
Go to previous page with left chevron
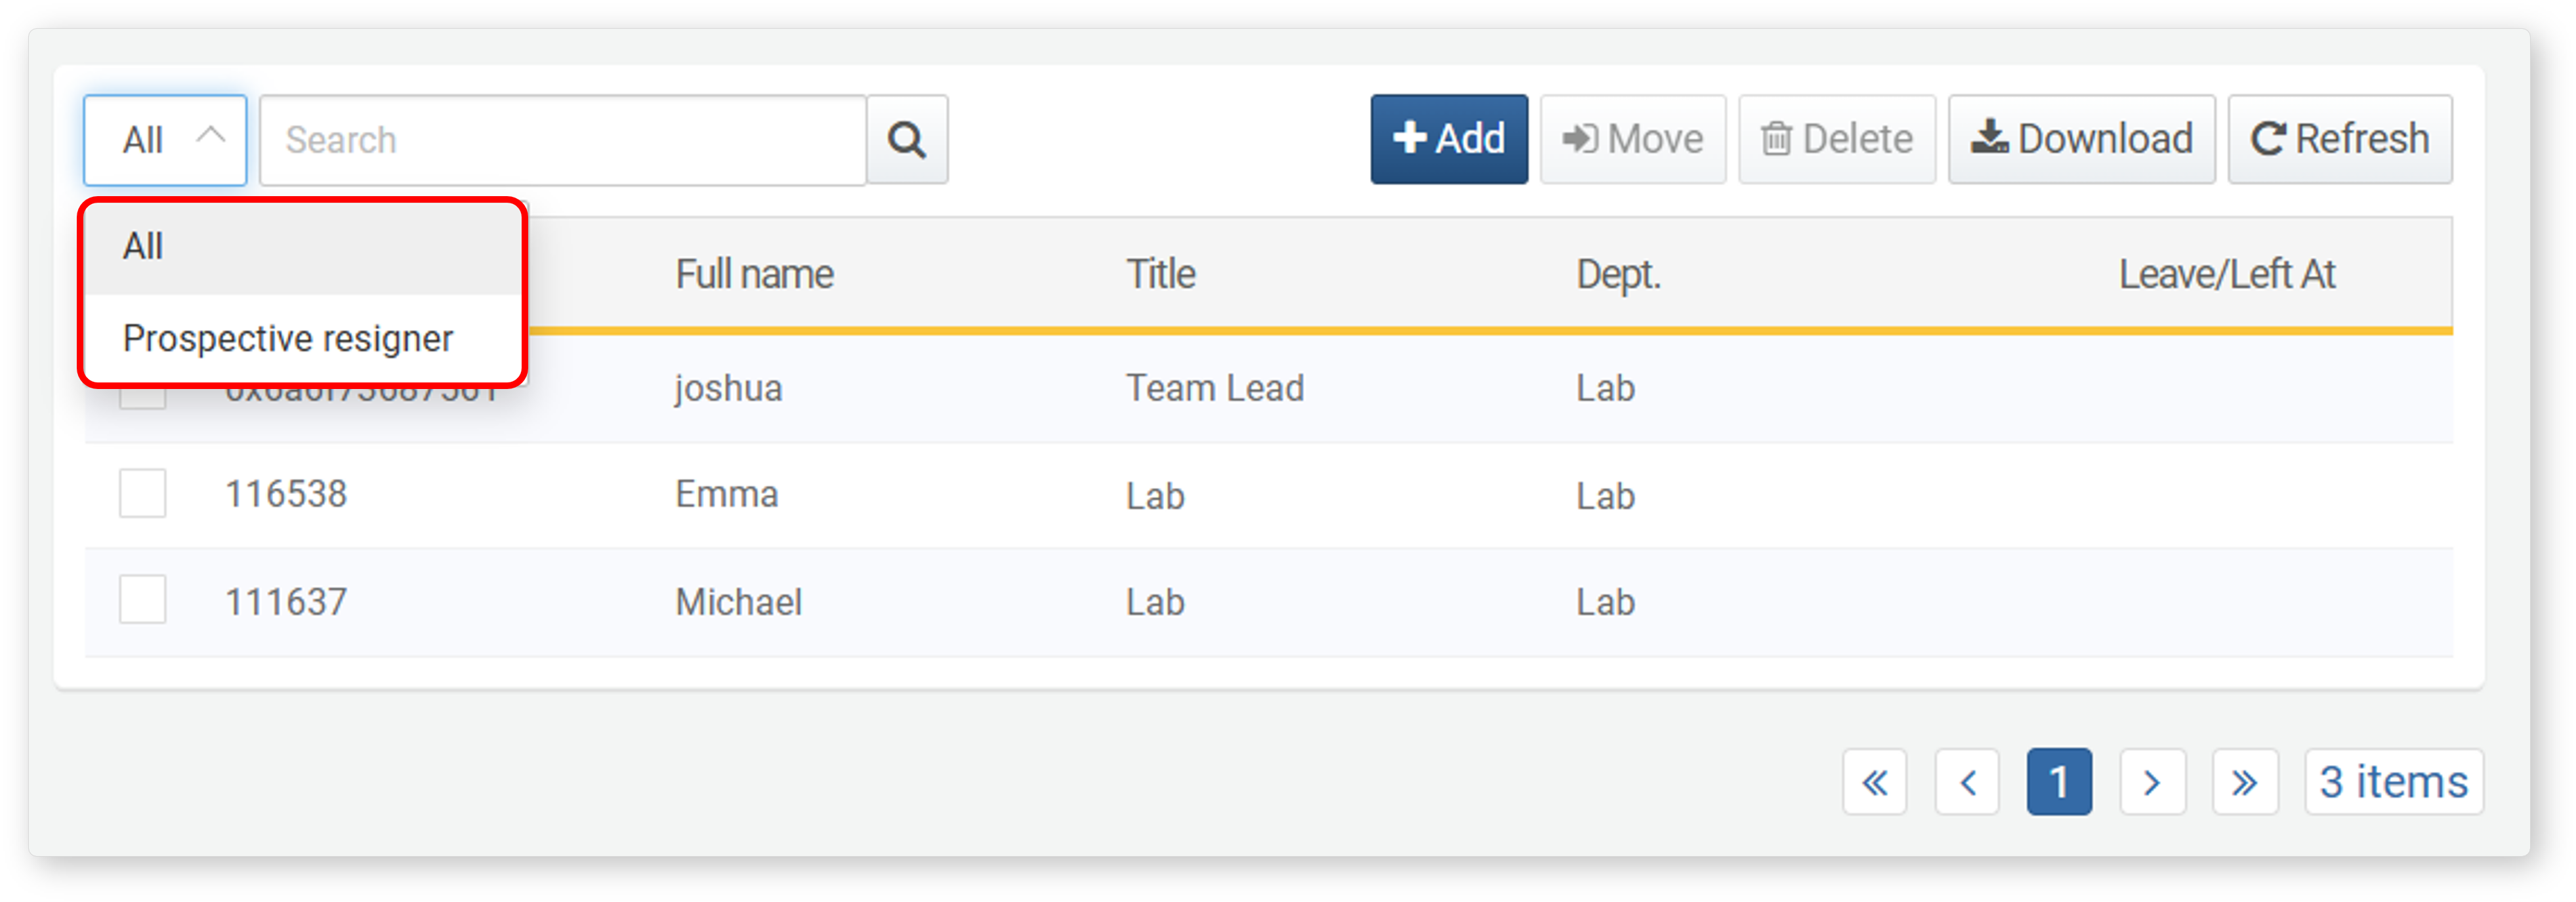[1967, 781]
